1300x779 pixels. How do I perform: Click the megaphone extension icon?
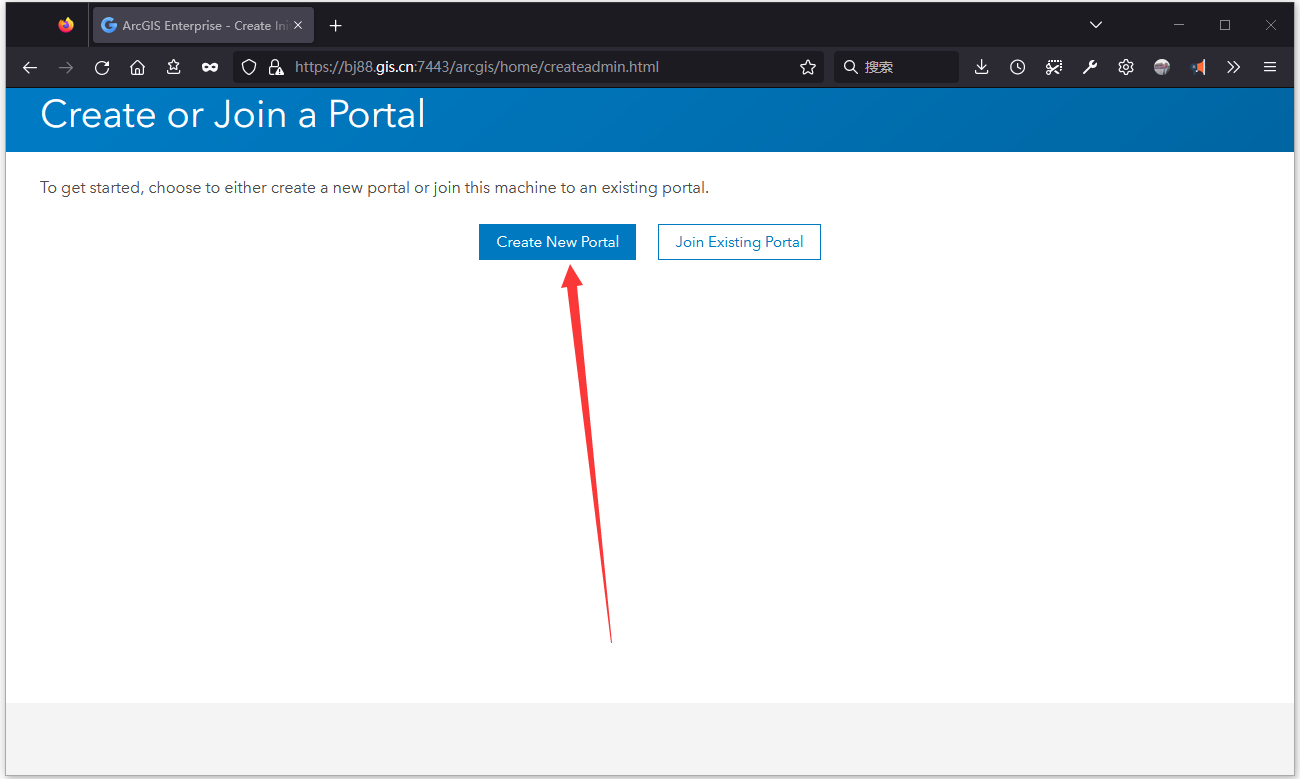1198,67
